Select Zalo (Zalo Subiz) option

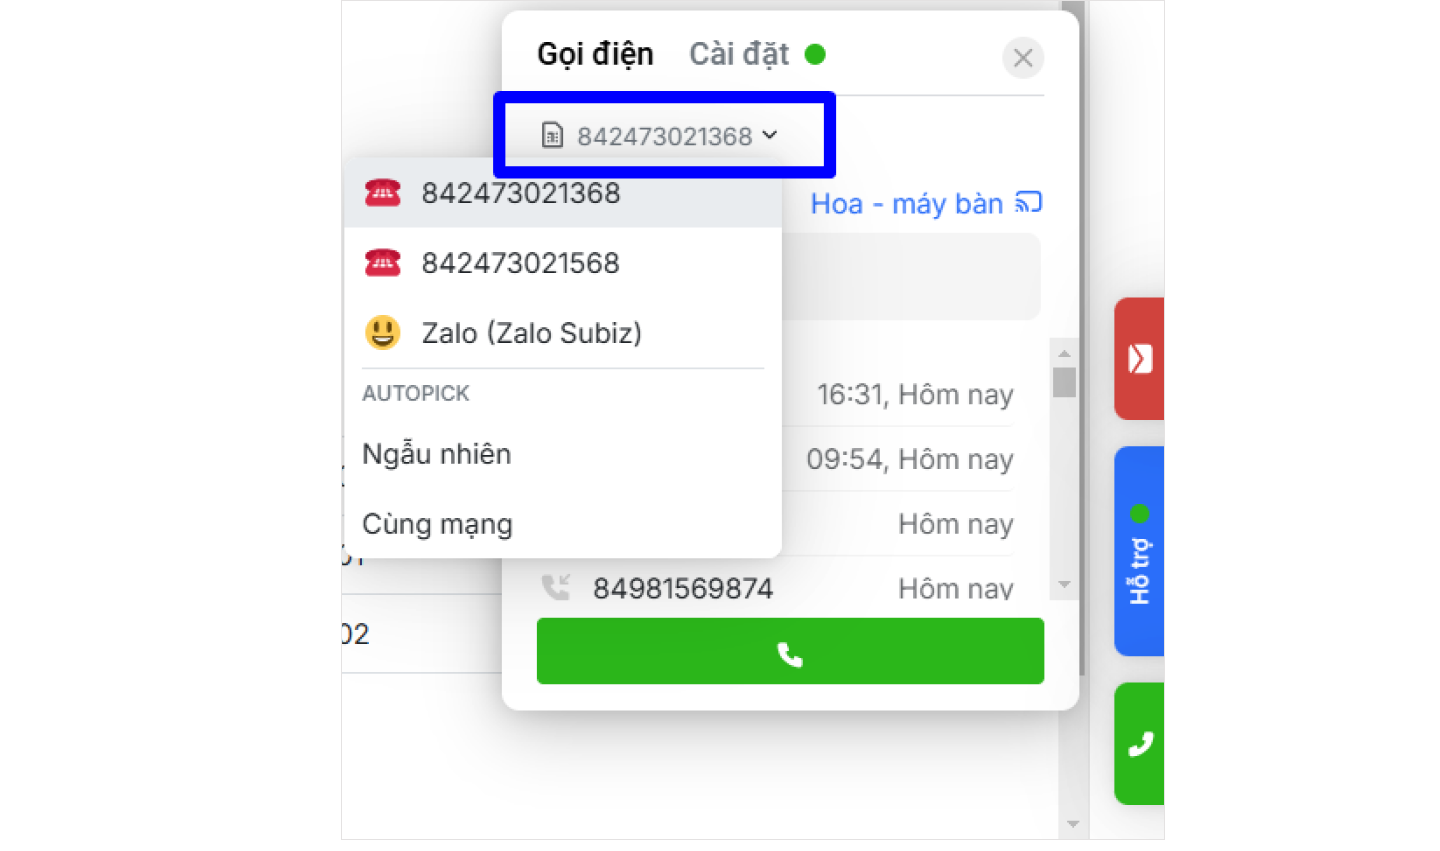pos(531,333)
